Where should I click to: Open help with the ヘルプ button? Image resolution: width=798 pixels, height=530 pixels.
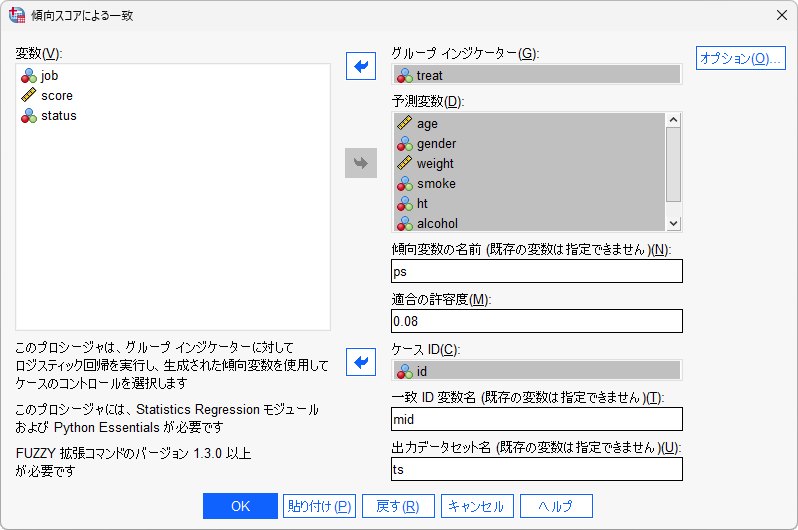pos(557,506)
